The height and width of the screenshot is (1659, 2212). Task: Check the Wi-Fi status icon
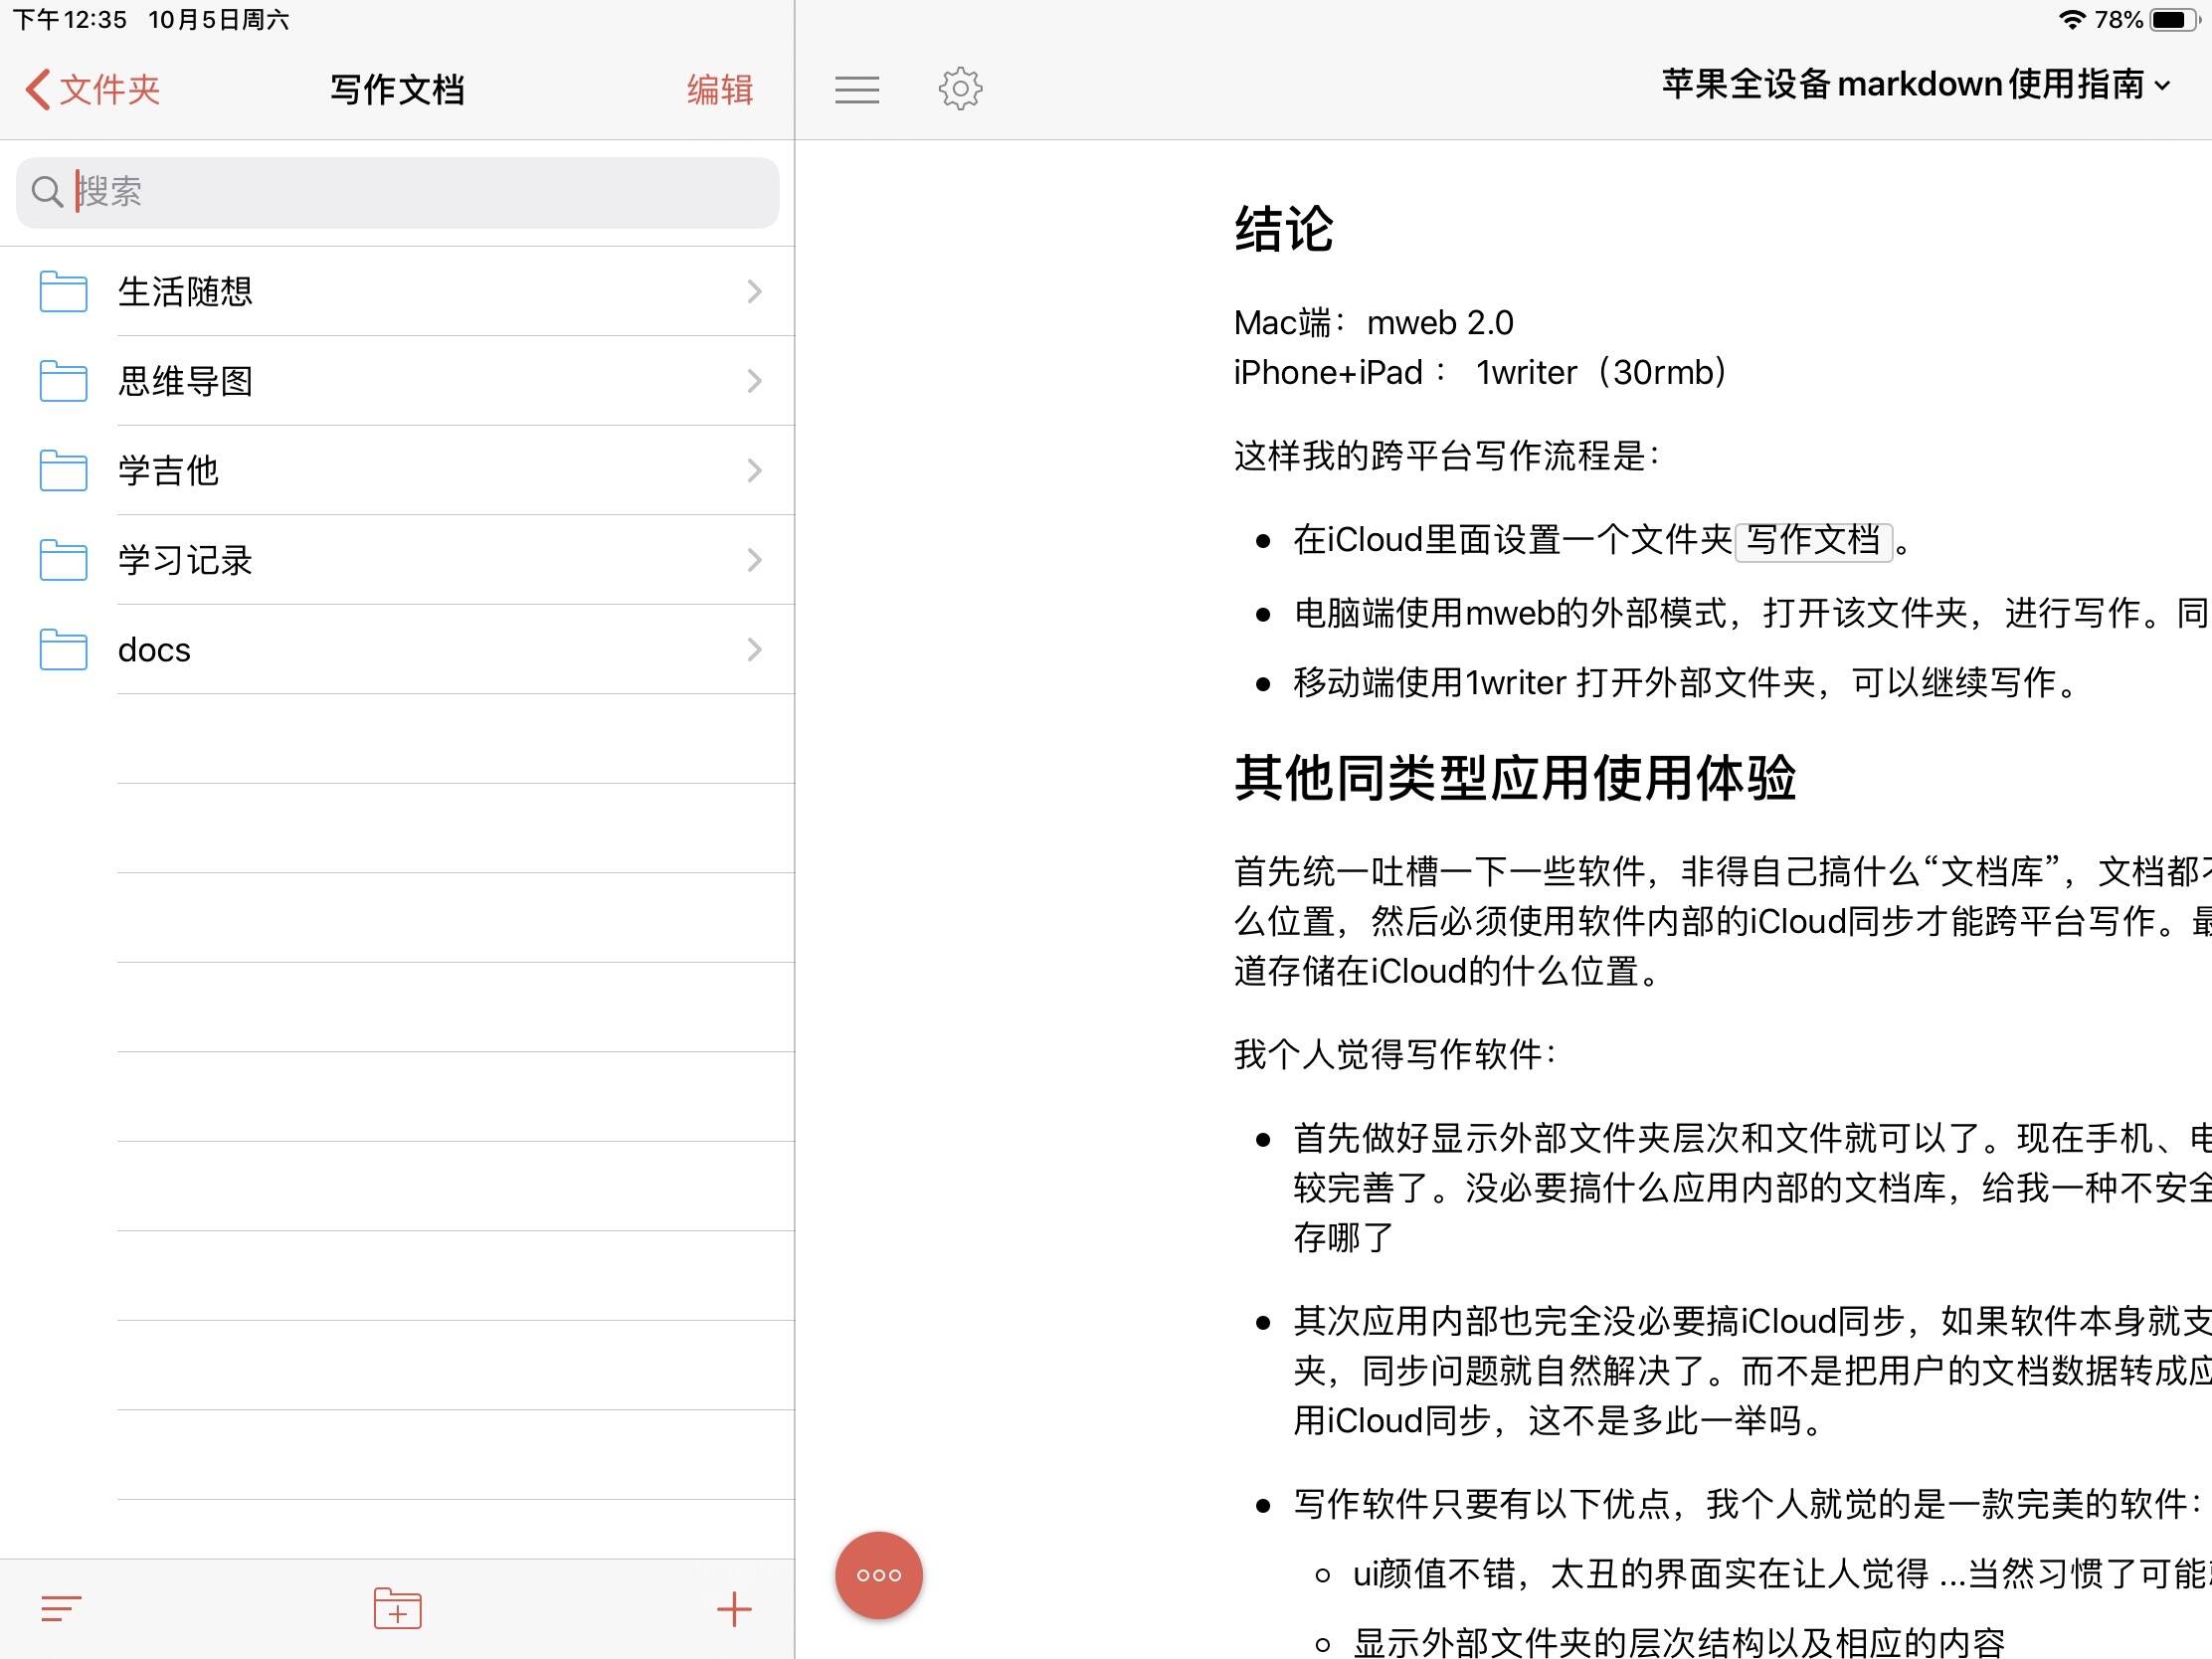click(2071, 19)
